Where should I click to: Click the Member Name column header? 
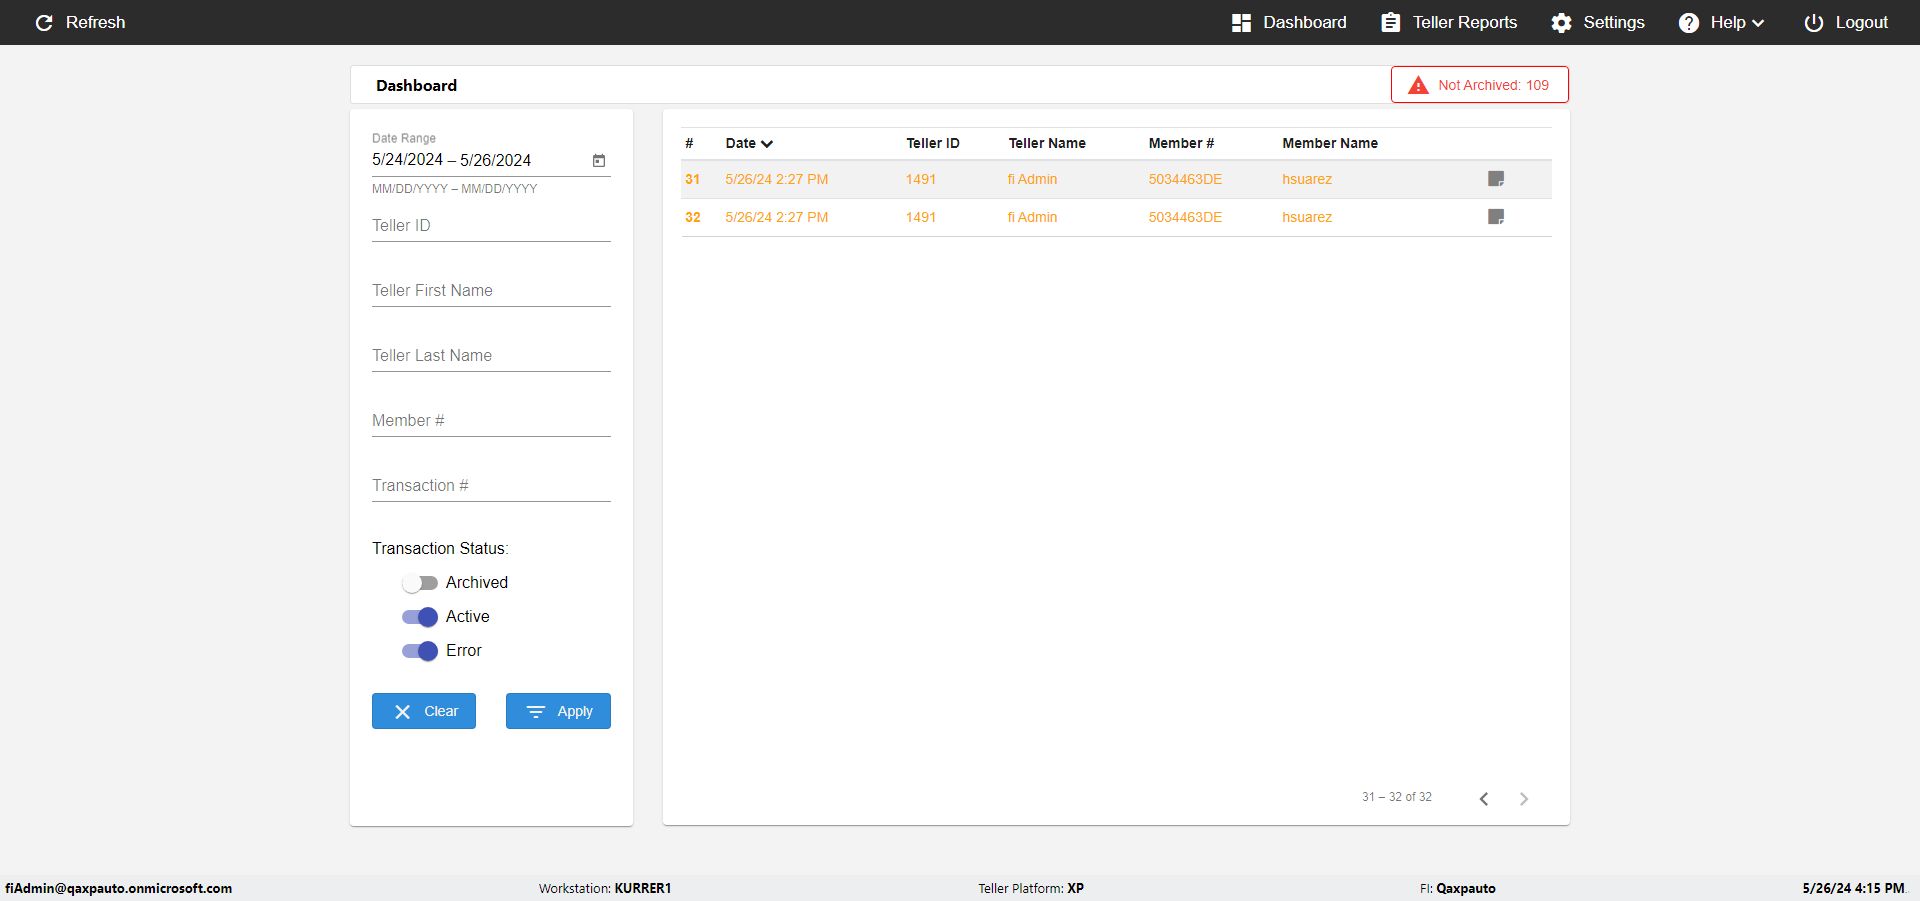[1330, 143]
